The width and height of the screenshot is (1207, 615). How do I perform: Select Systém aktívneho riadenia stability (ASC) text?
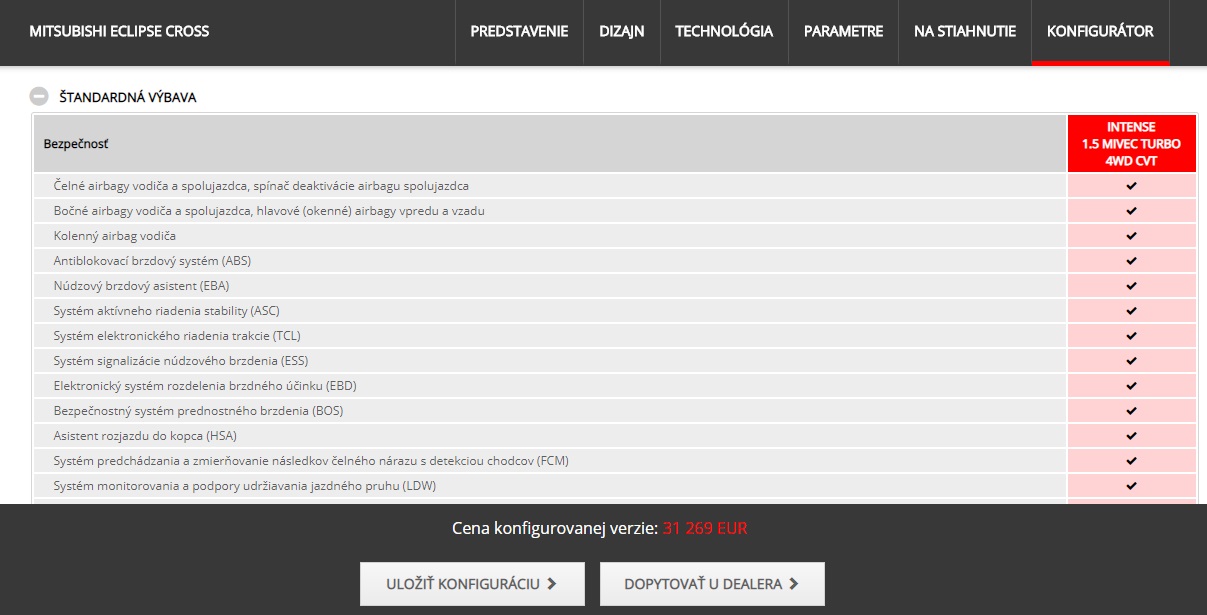tap(167, 311)
